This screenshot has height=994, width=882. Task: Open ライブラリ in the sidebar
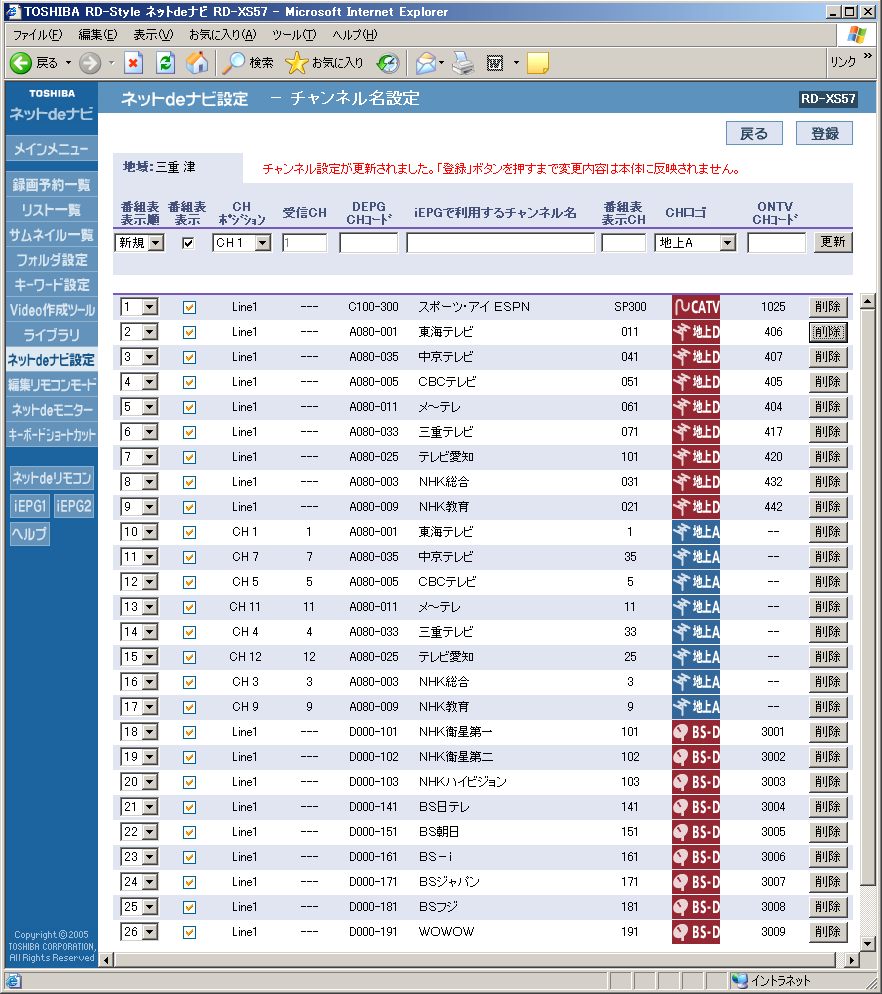(51, 335)
